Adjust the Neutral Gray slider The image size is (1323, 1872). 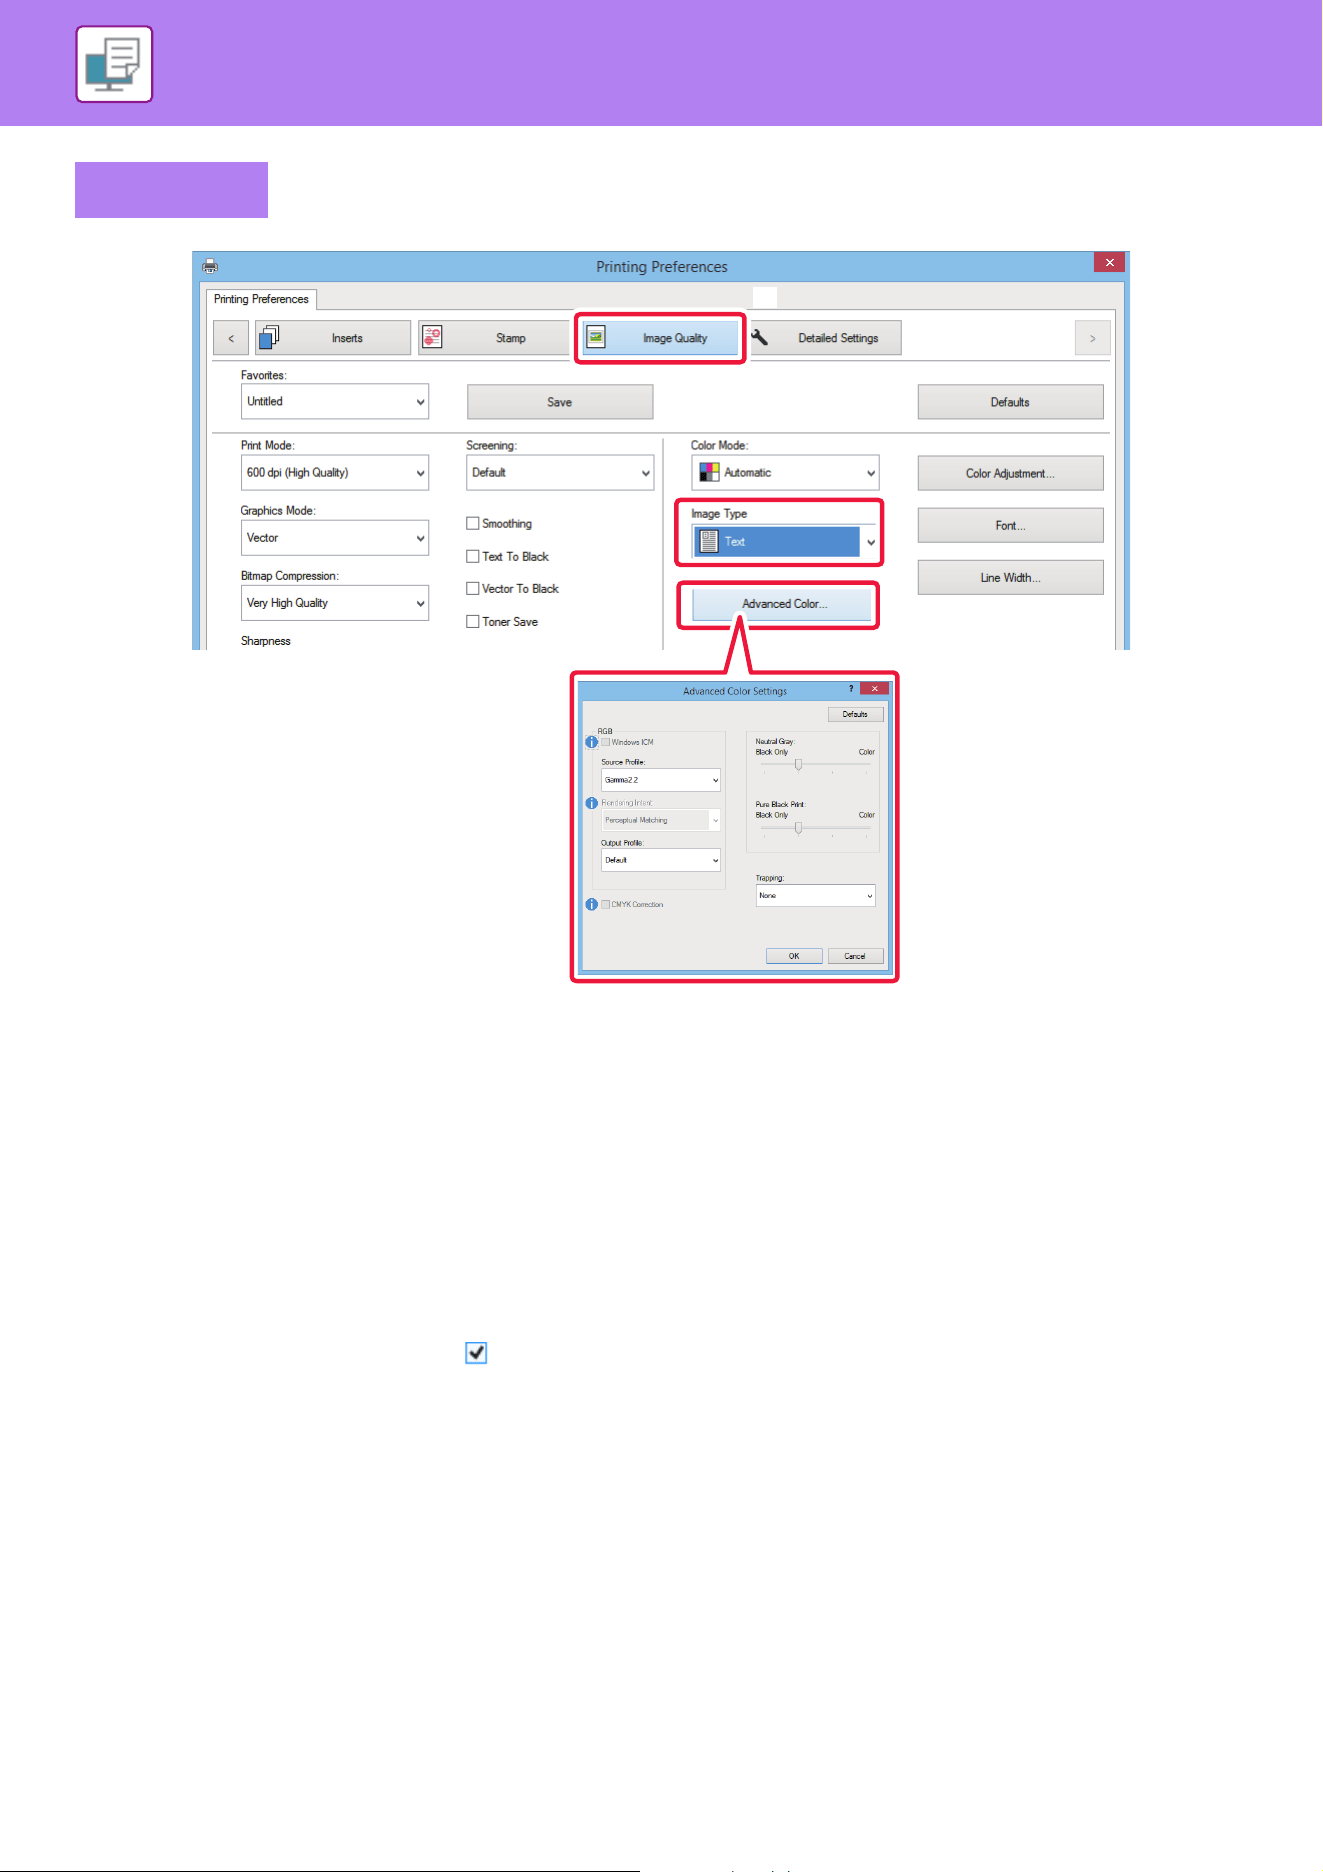(798, 765)
